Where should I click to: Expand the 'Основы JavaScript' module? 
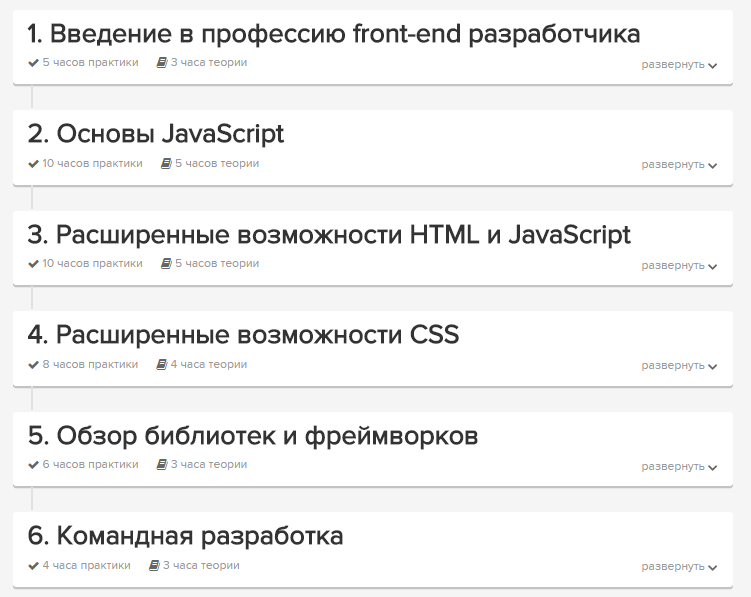point(679,165)
